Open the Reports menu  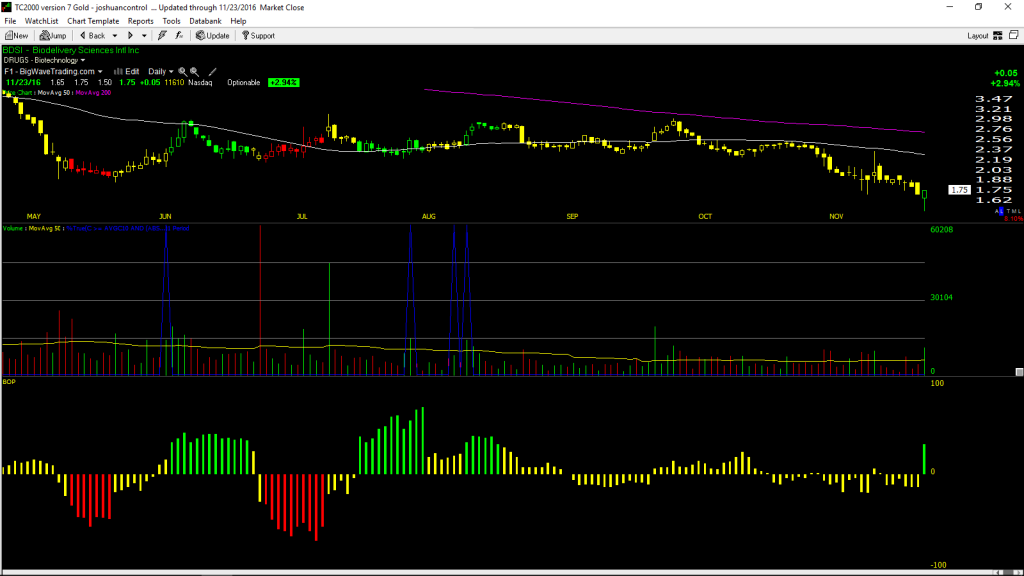coord(140,21)
